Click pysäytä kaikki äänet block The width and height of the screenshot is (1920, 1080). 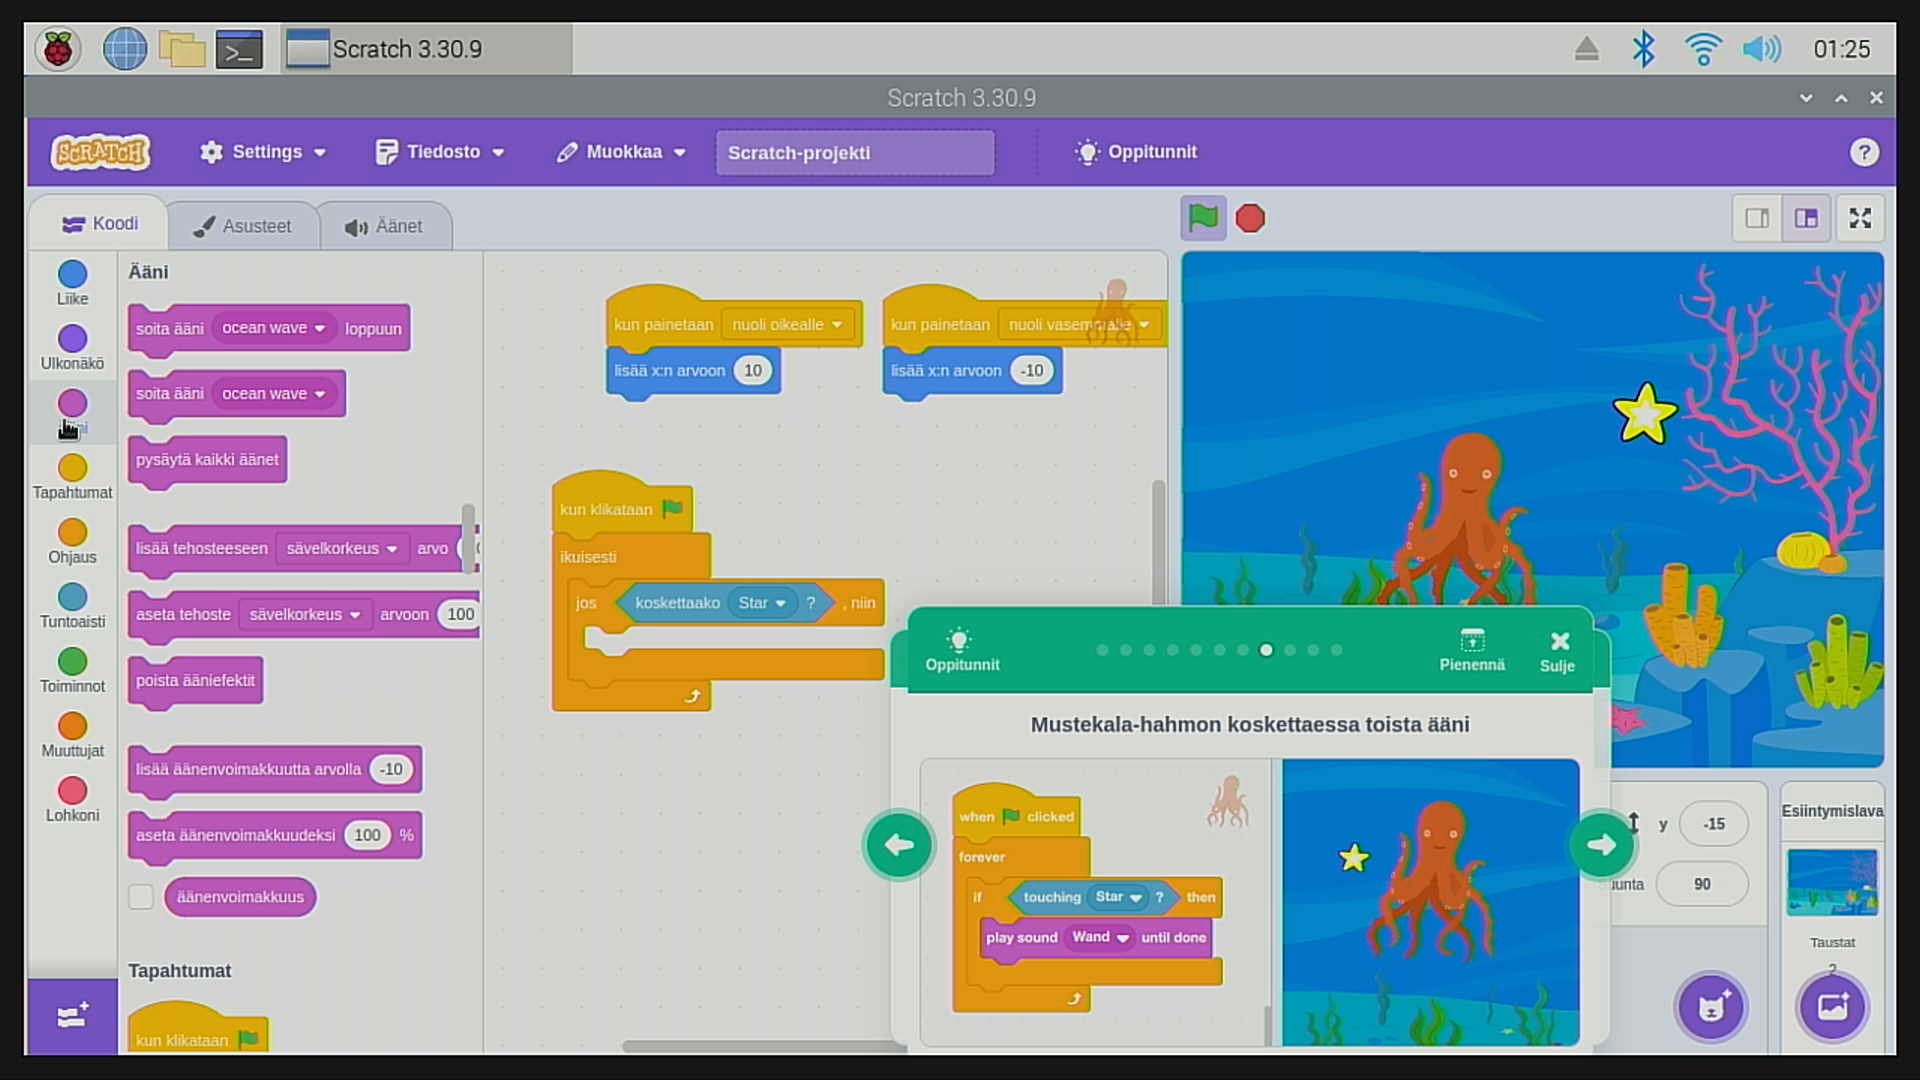click(x=208, y=461)
